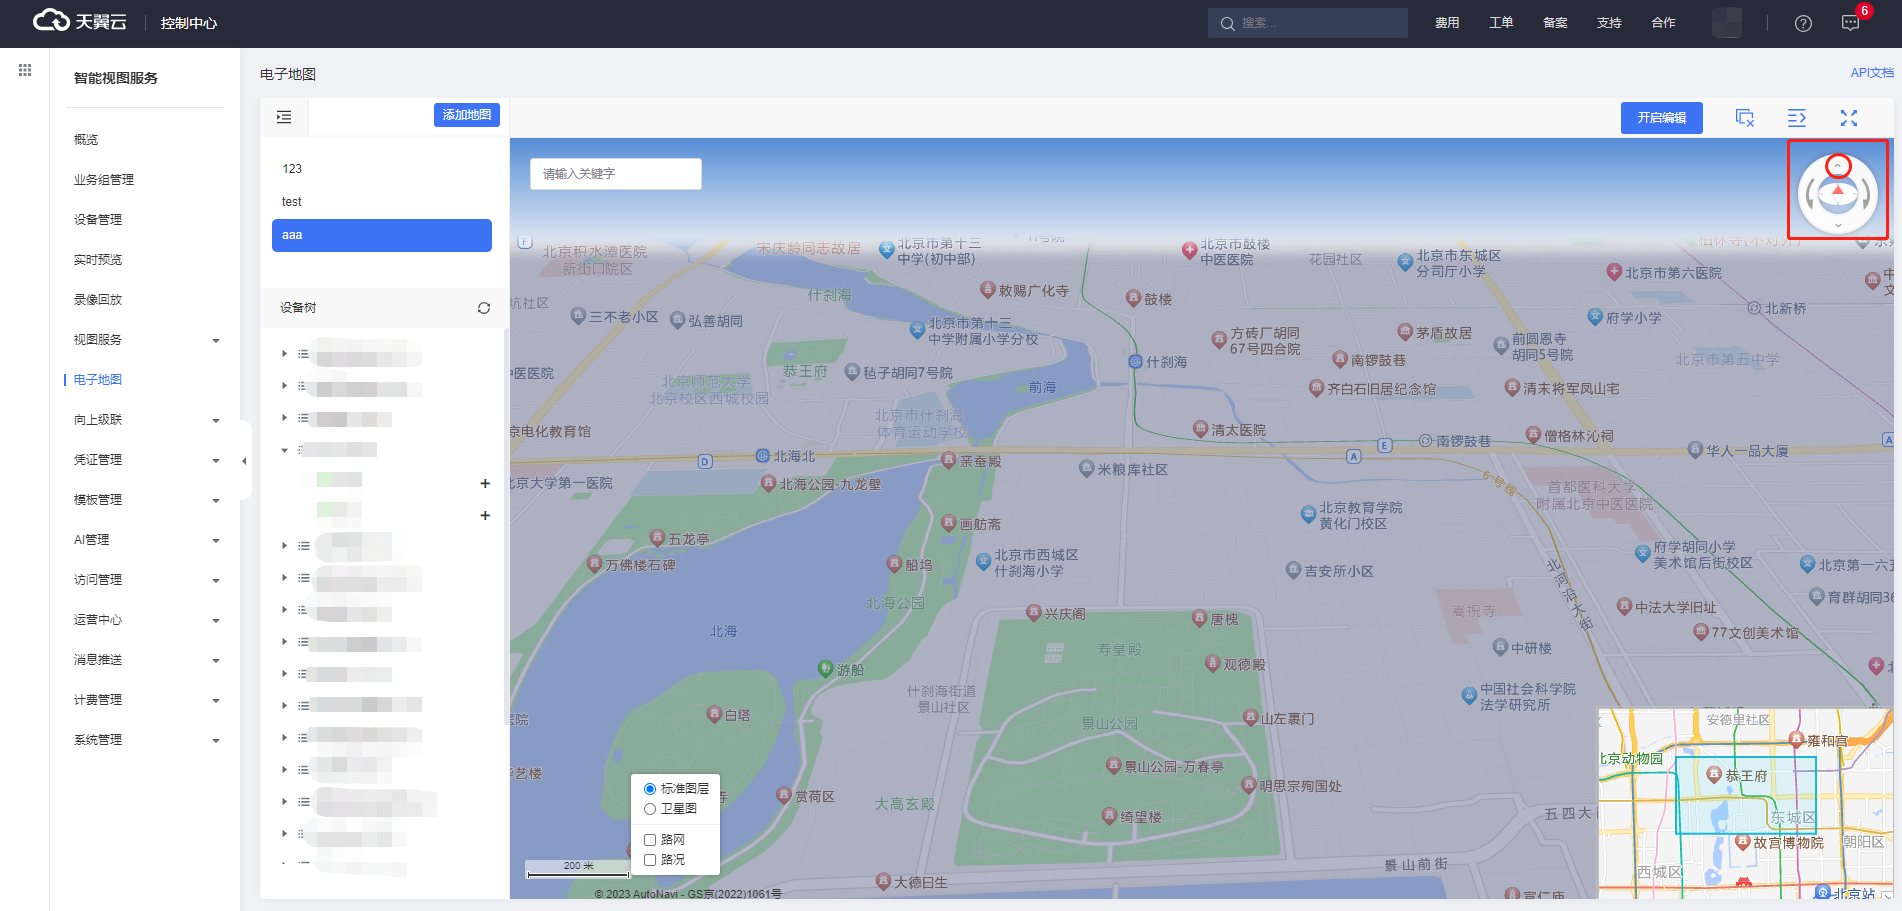
Task: Select the 卫星图 radio option
Action: point(650,809)
